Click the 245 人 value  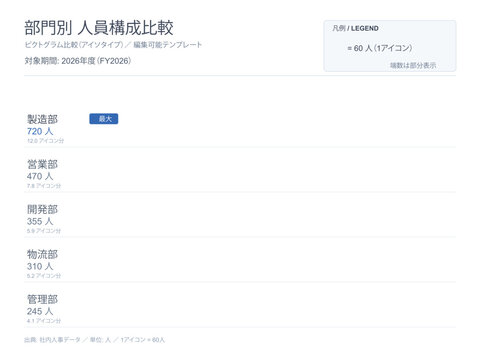click(x=40, y=311)
